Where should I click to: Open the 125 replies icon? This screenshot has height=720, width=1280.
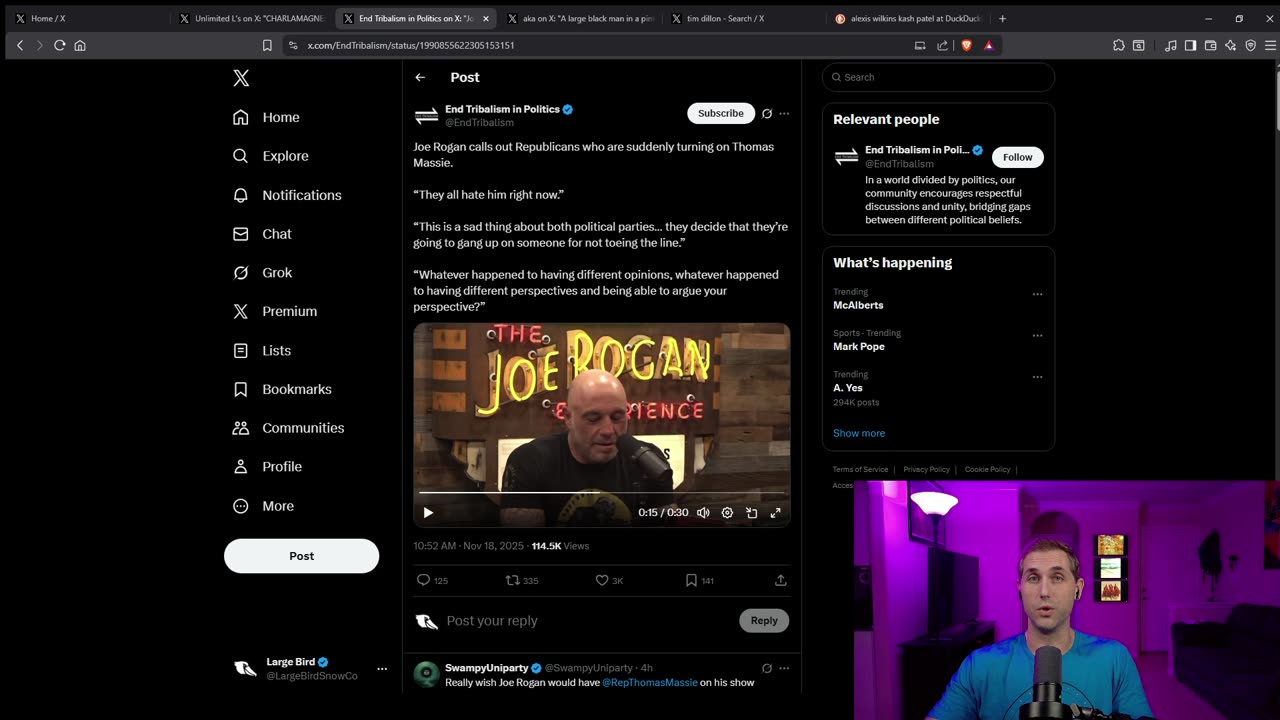pyautogui.click(x=432, y=580)
